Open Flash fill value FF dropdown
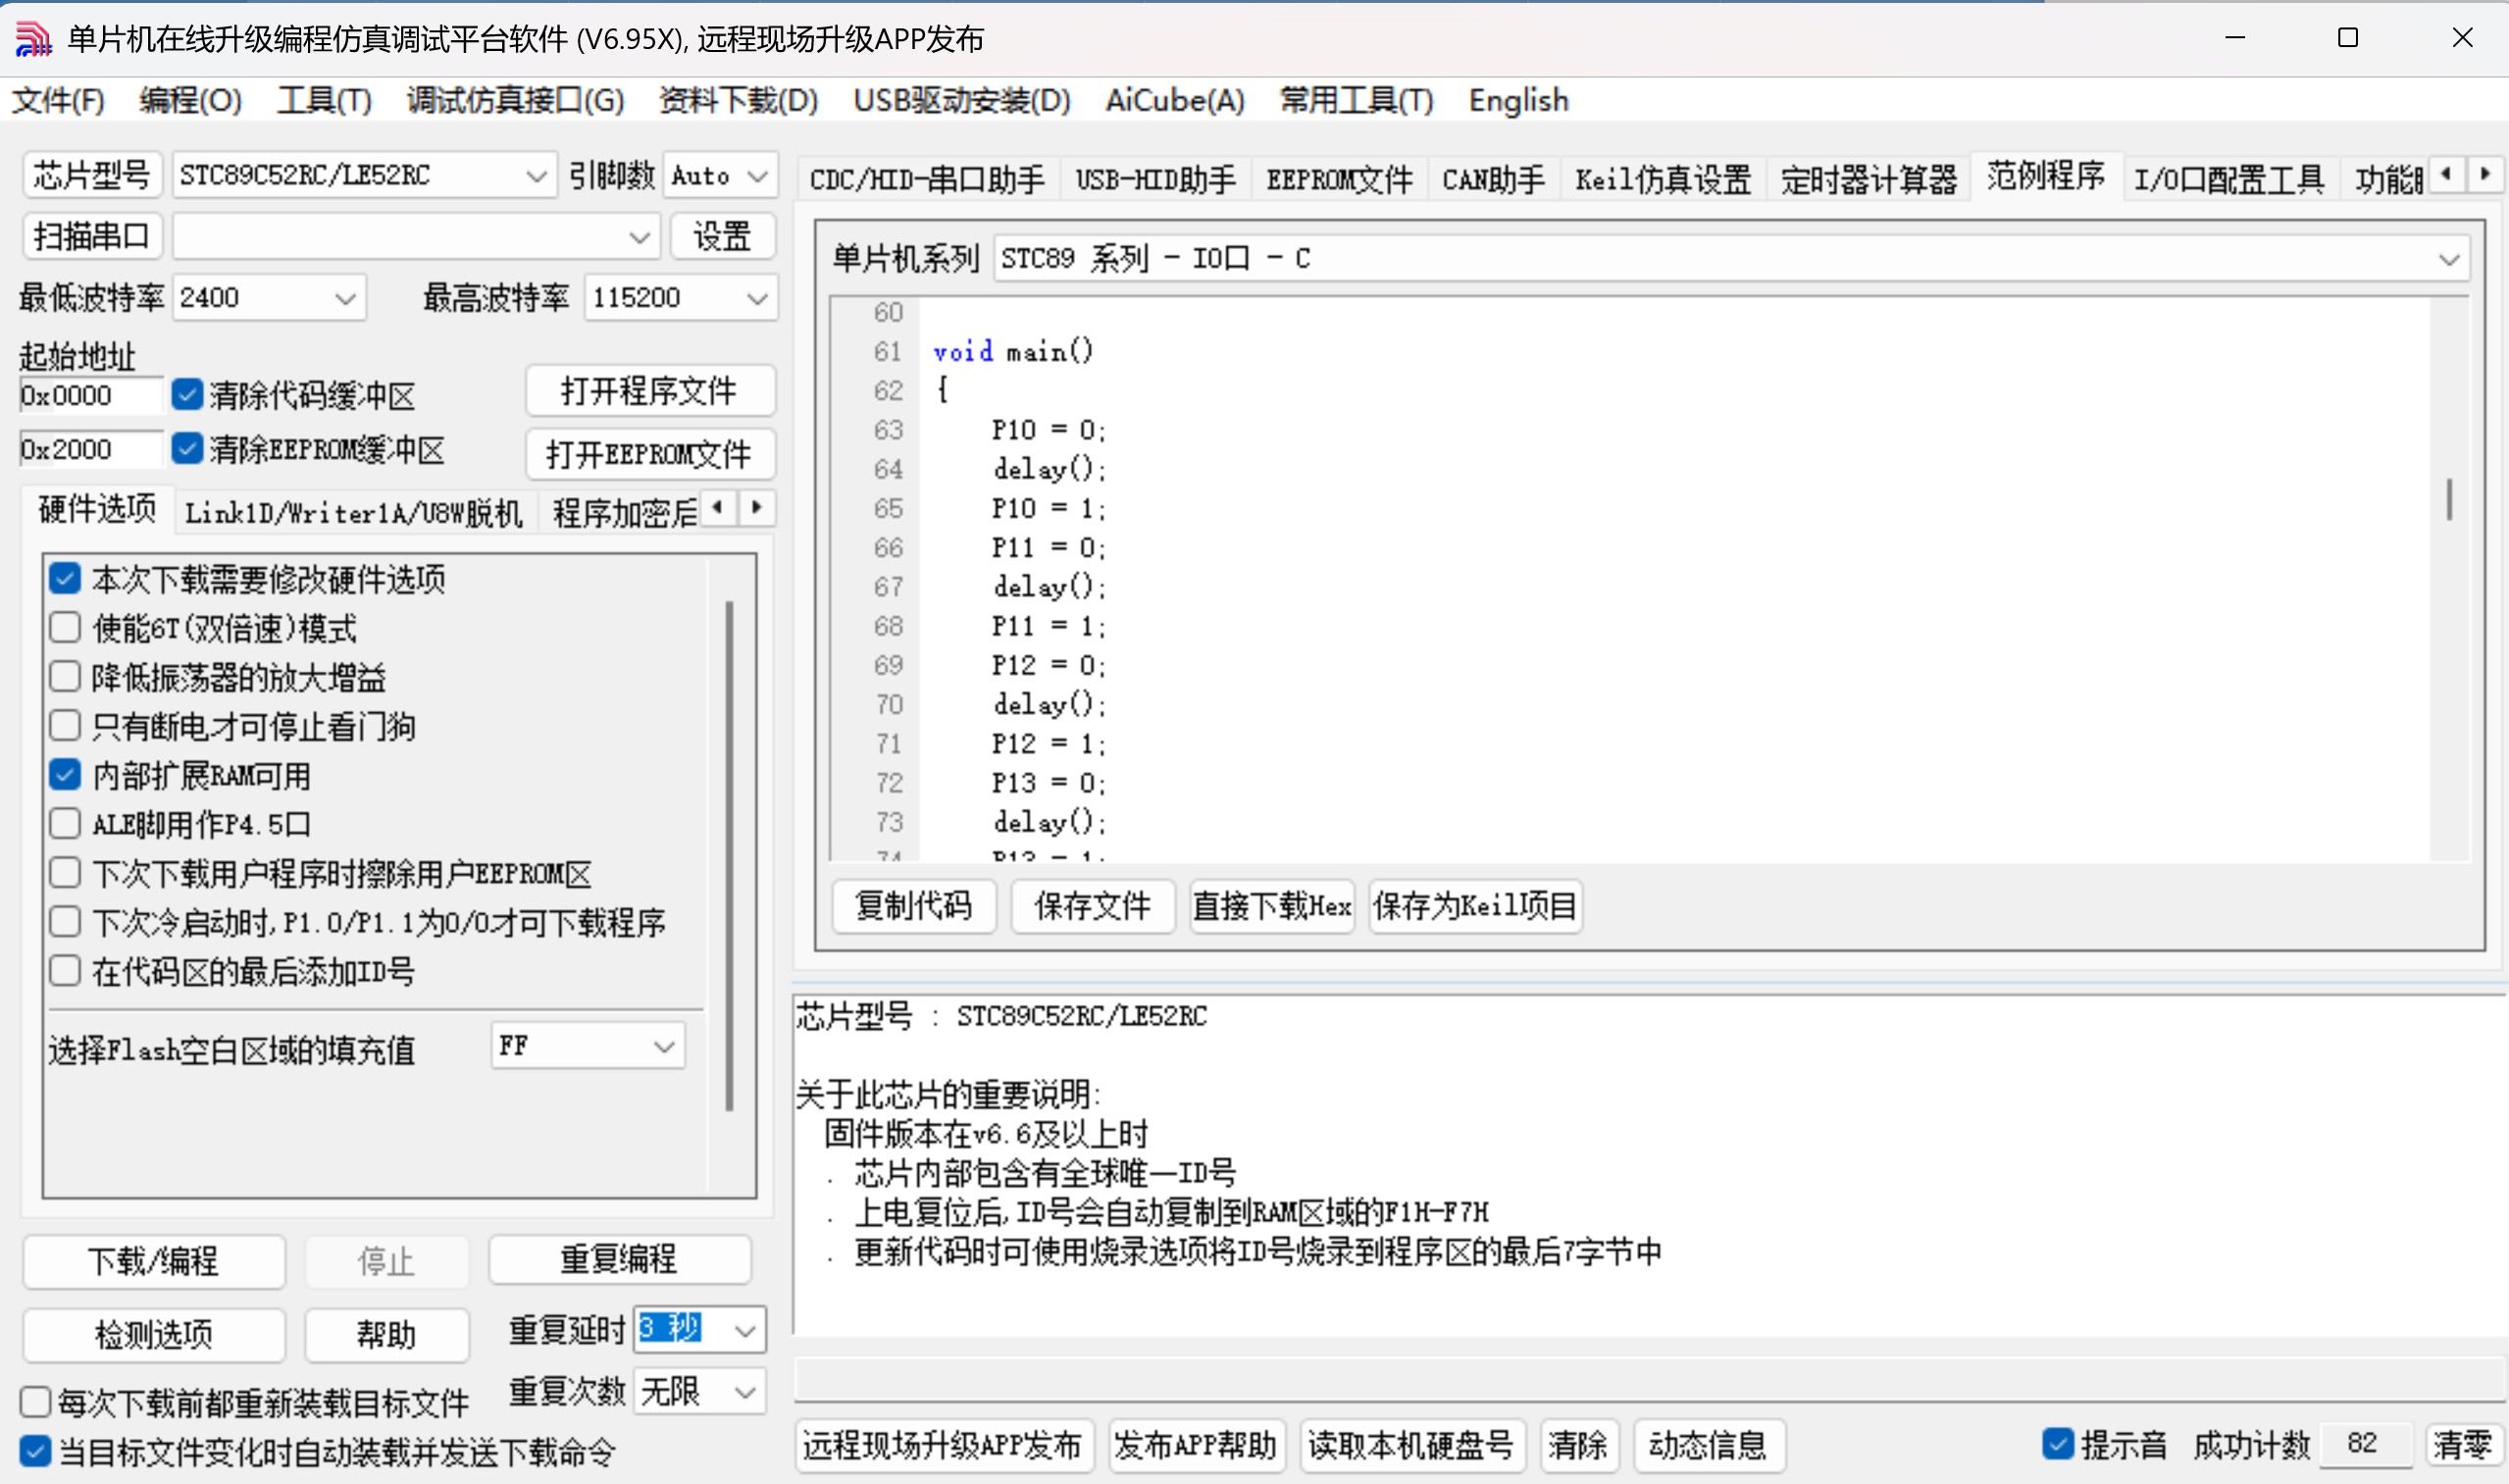The height and width of the screenshot is (1484, 2509). [588, 1046]
